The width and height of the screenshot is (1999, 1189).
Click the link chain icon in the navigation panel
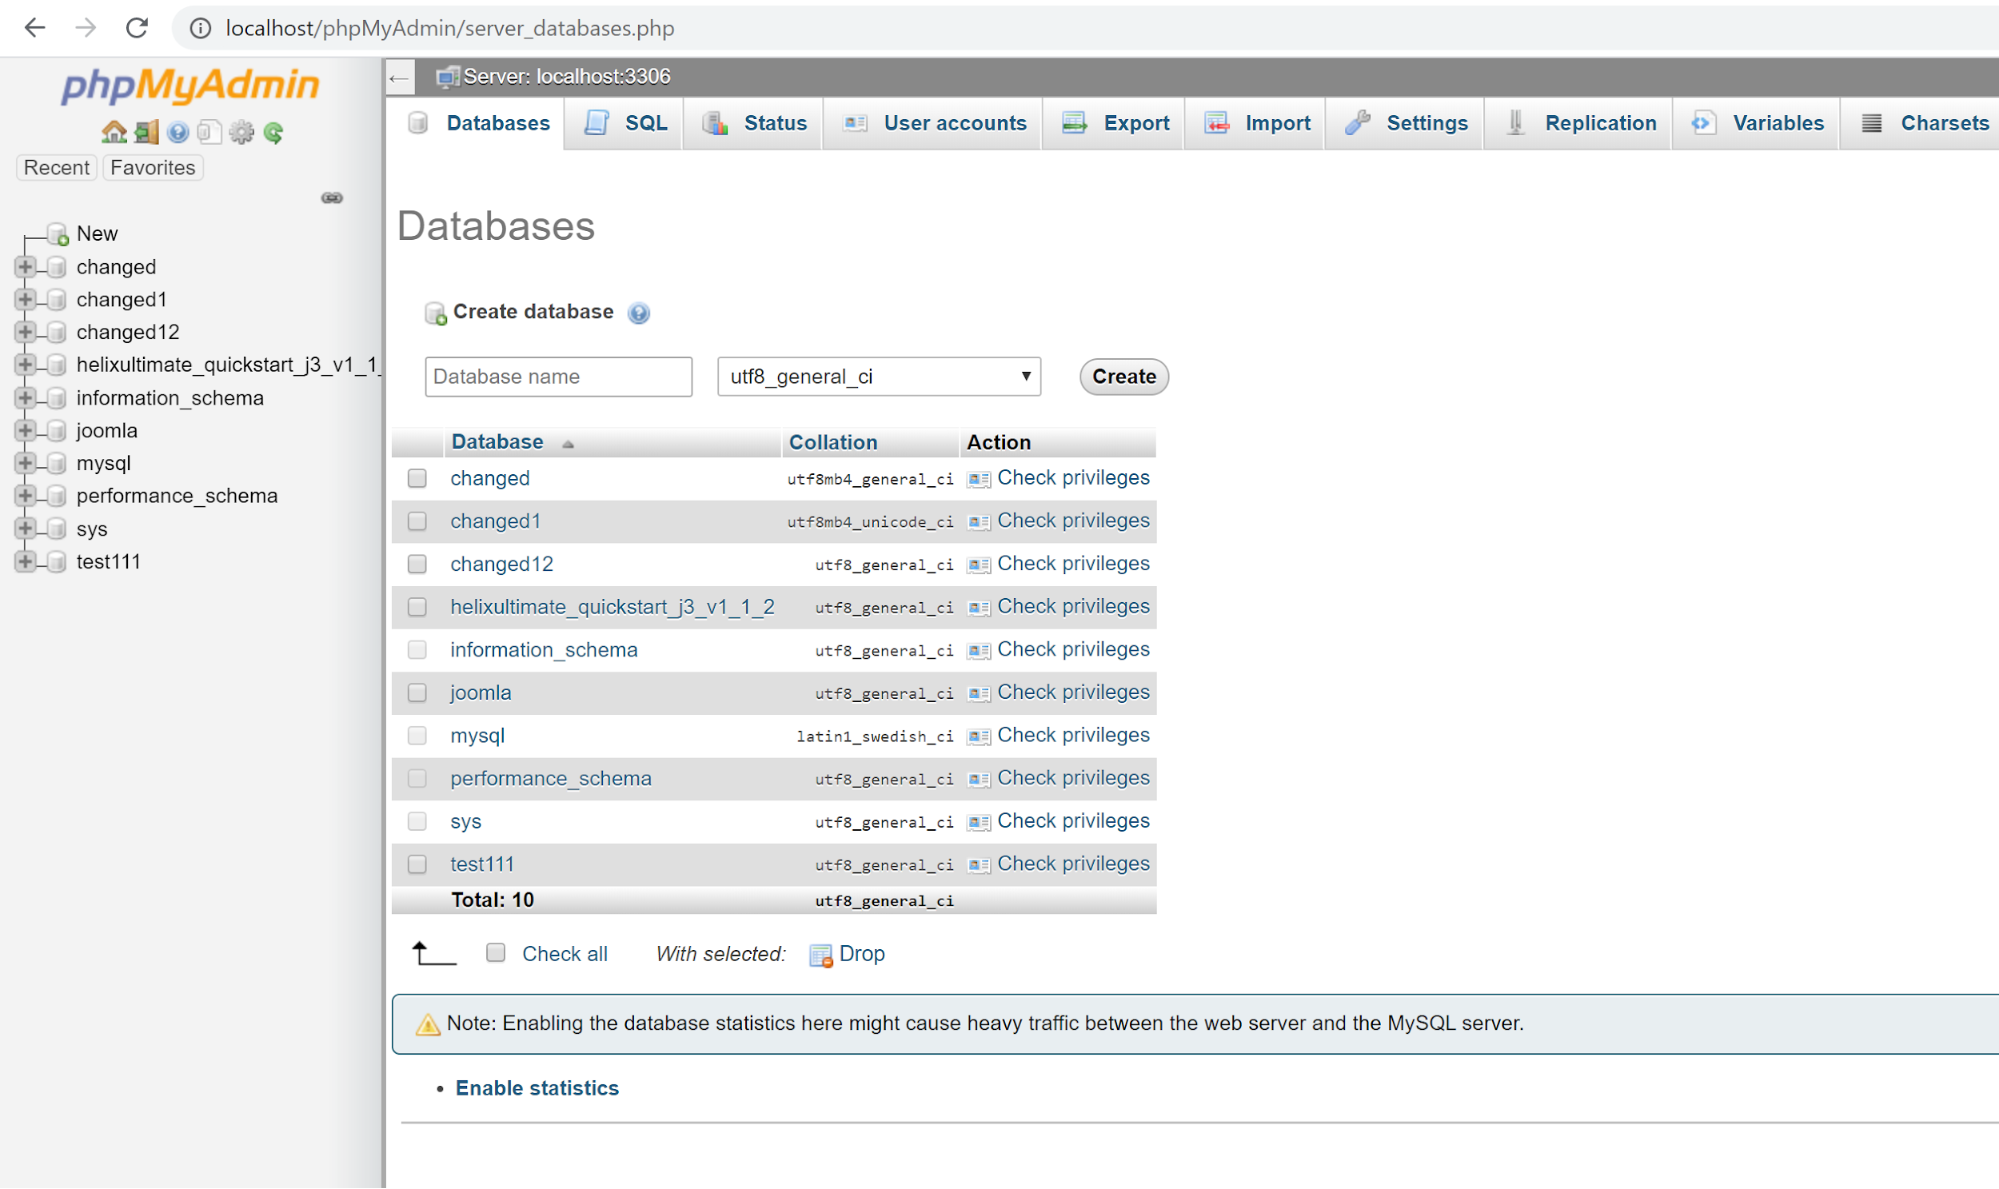point(332,198)
